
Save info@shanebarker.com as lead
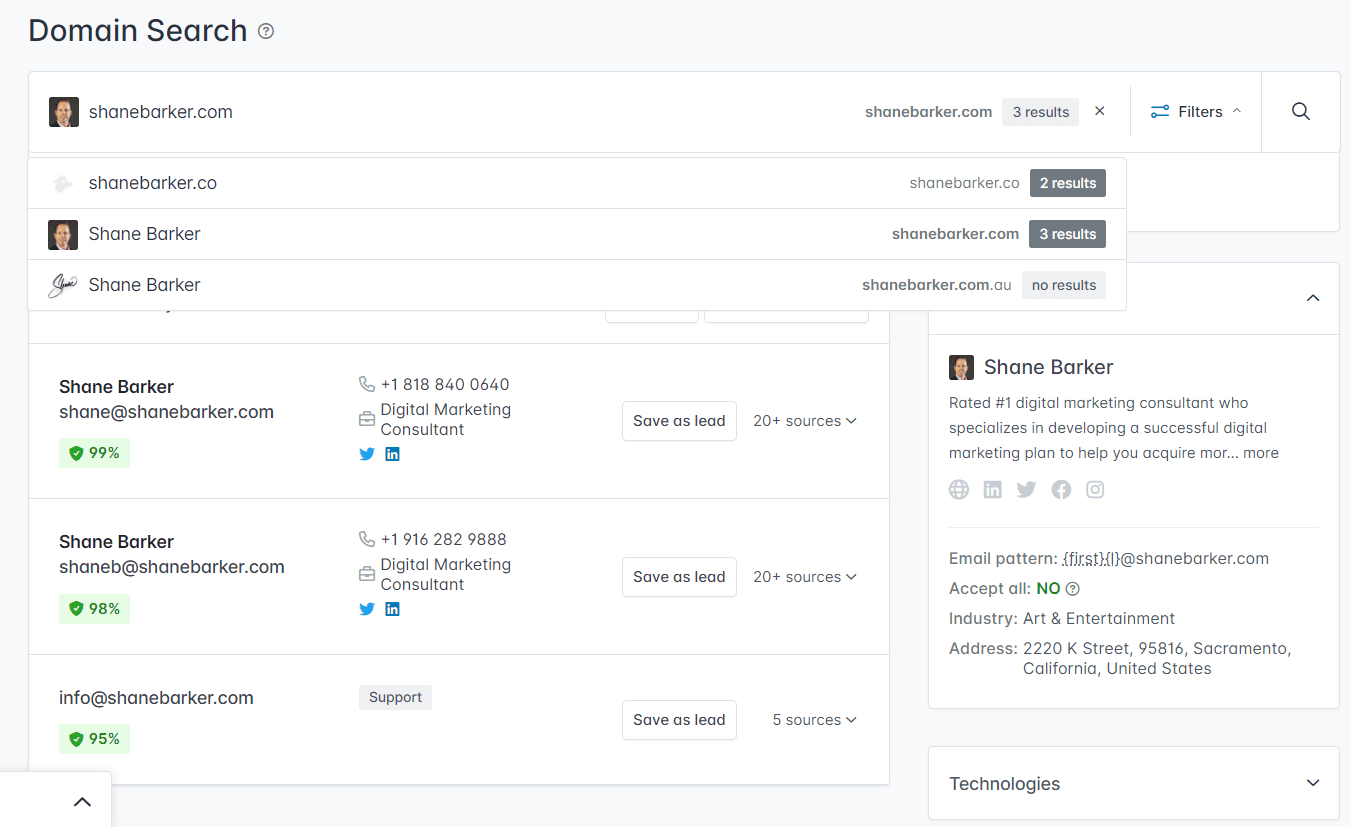tap(679, 720)
